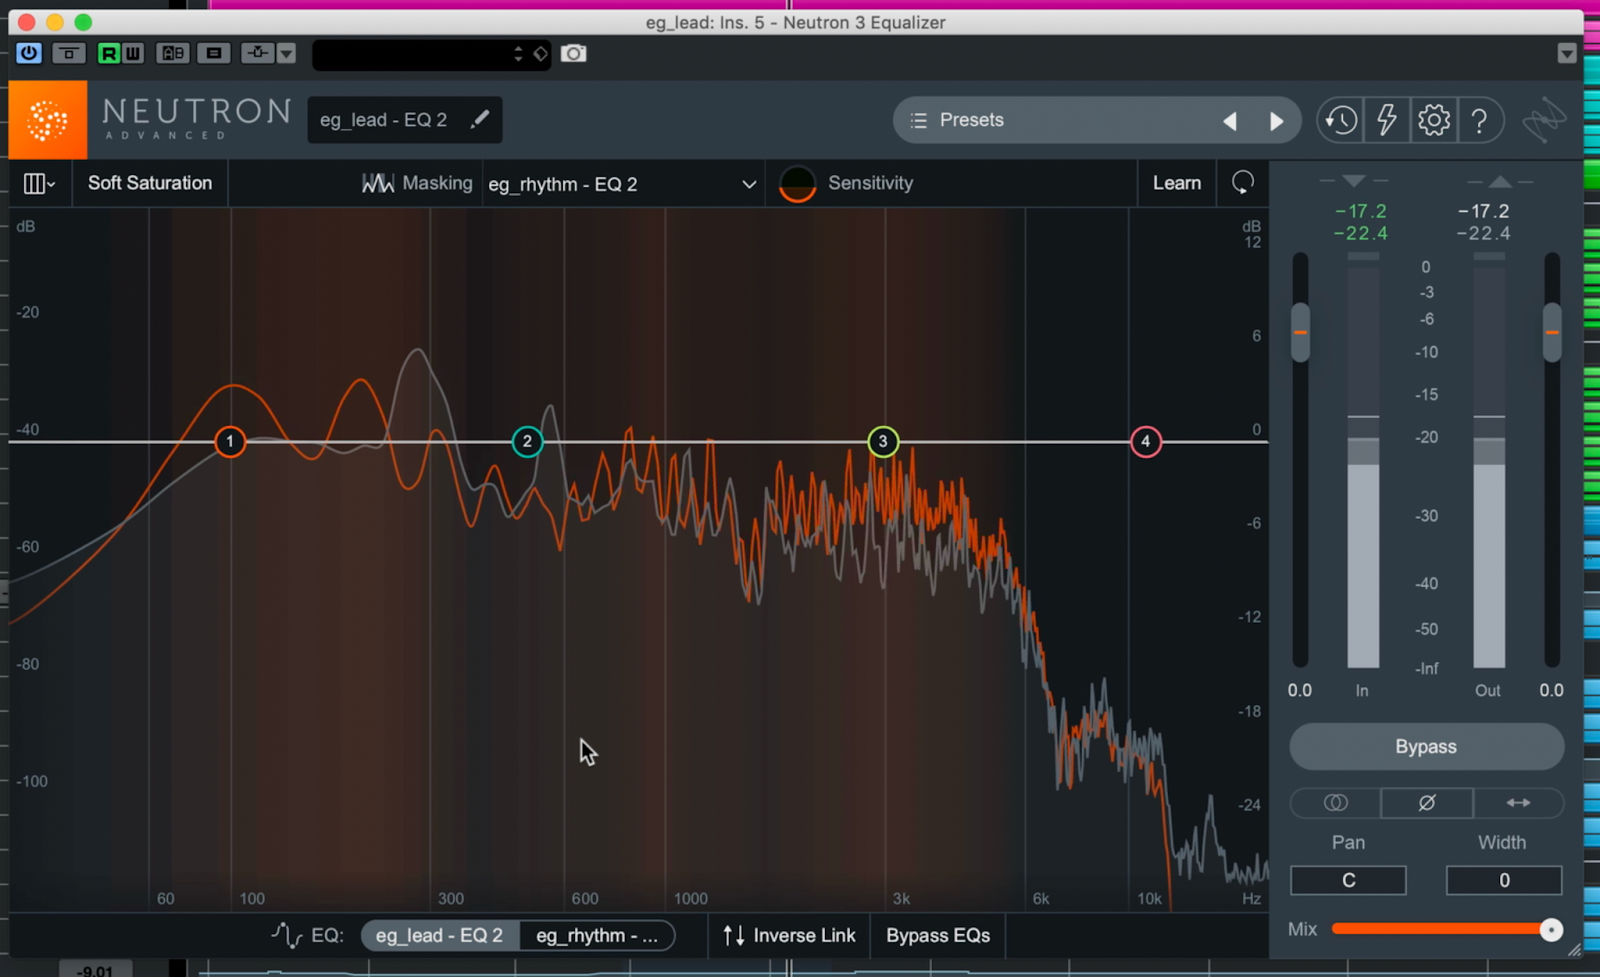
Task: Toggle phase invert icon
Action: coord(1427,803)
